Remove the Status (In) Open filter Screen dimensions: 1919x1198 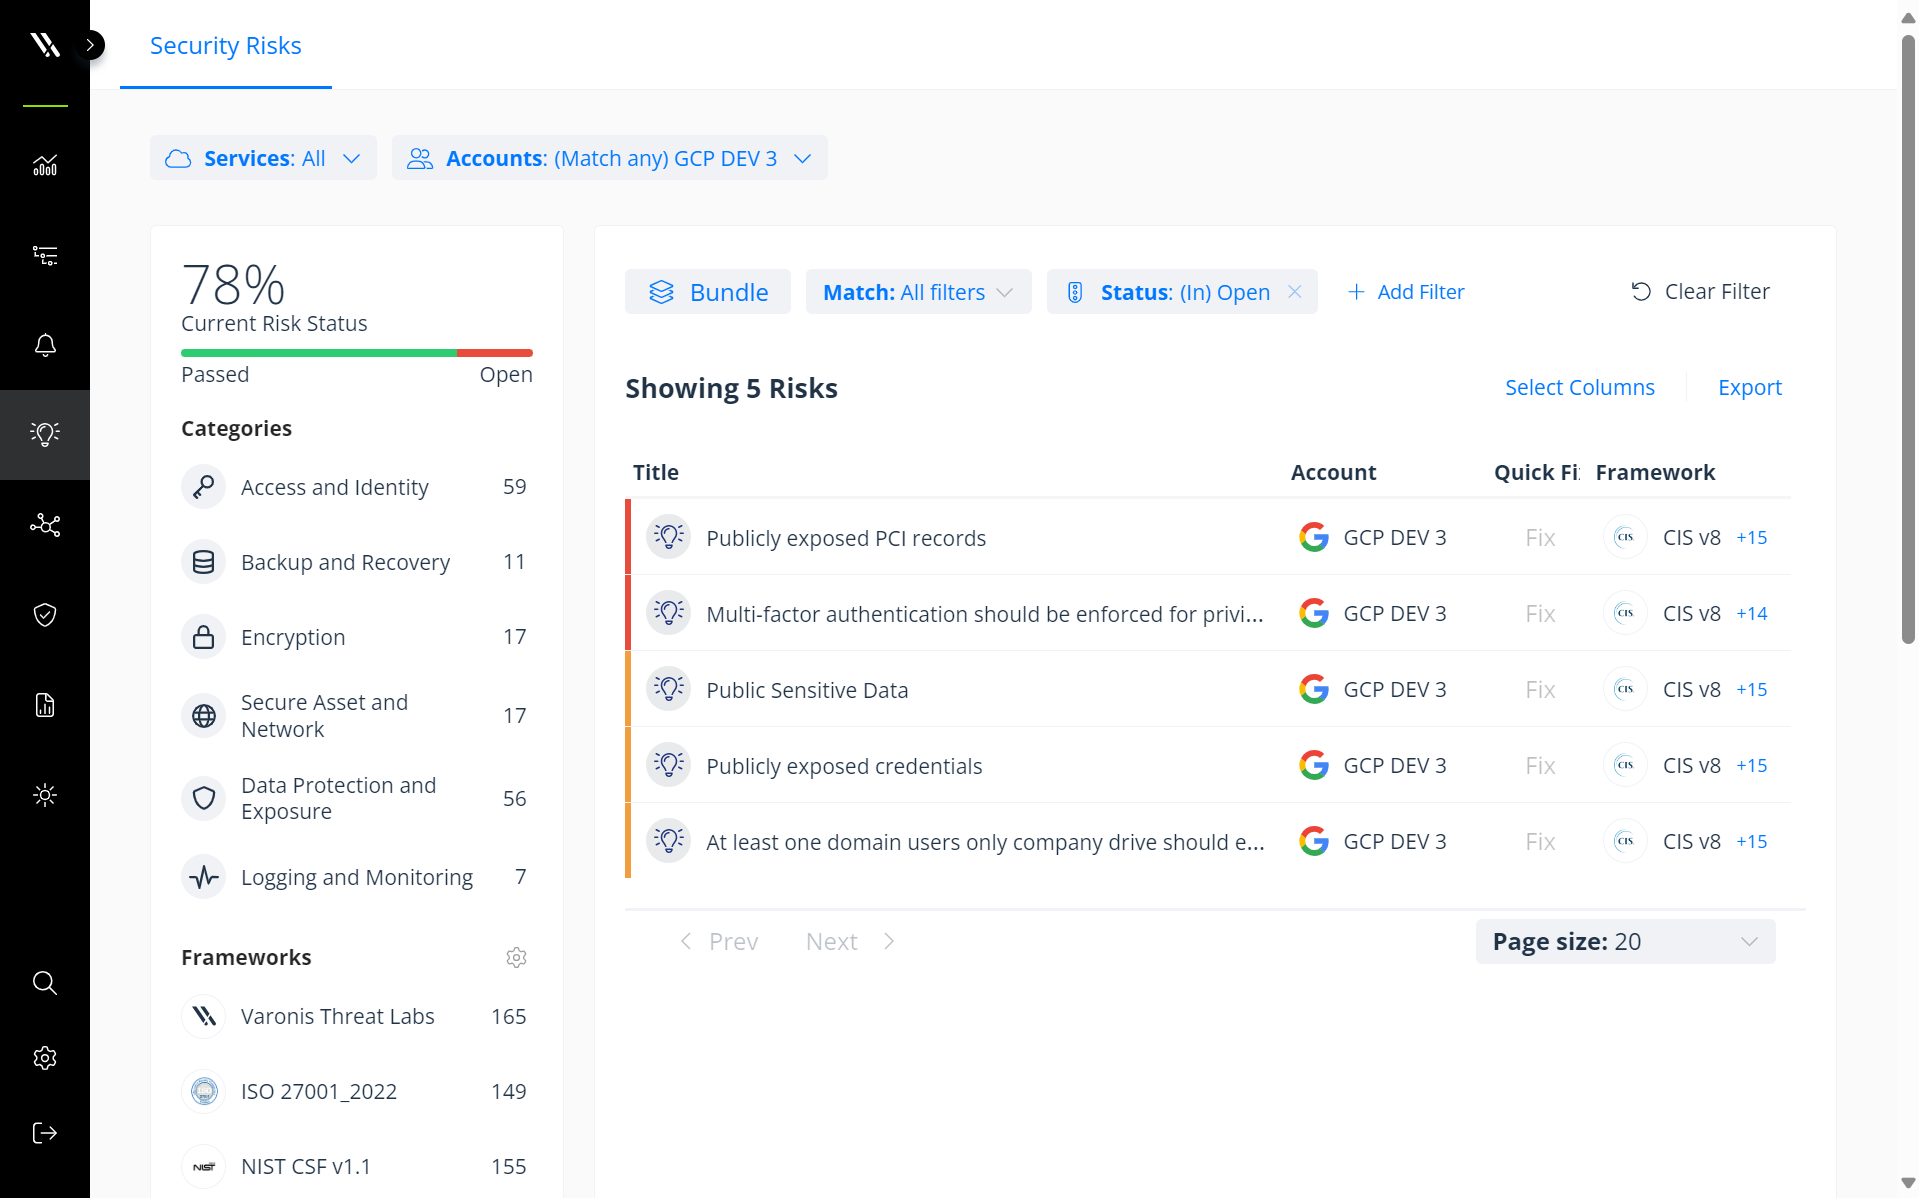[x=1294, y=291]
